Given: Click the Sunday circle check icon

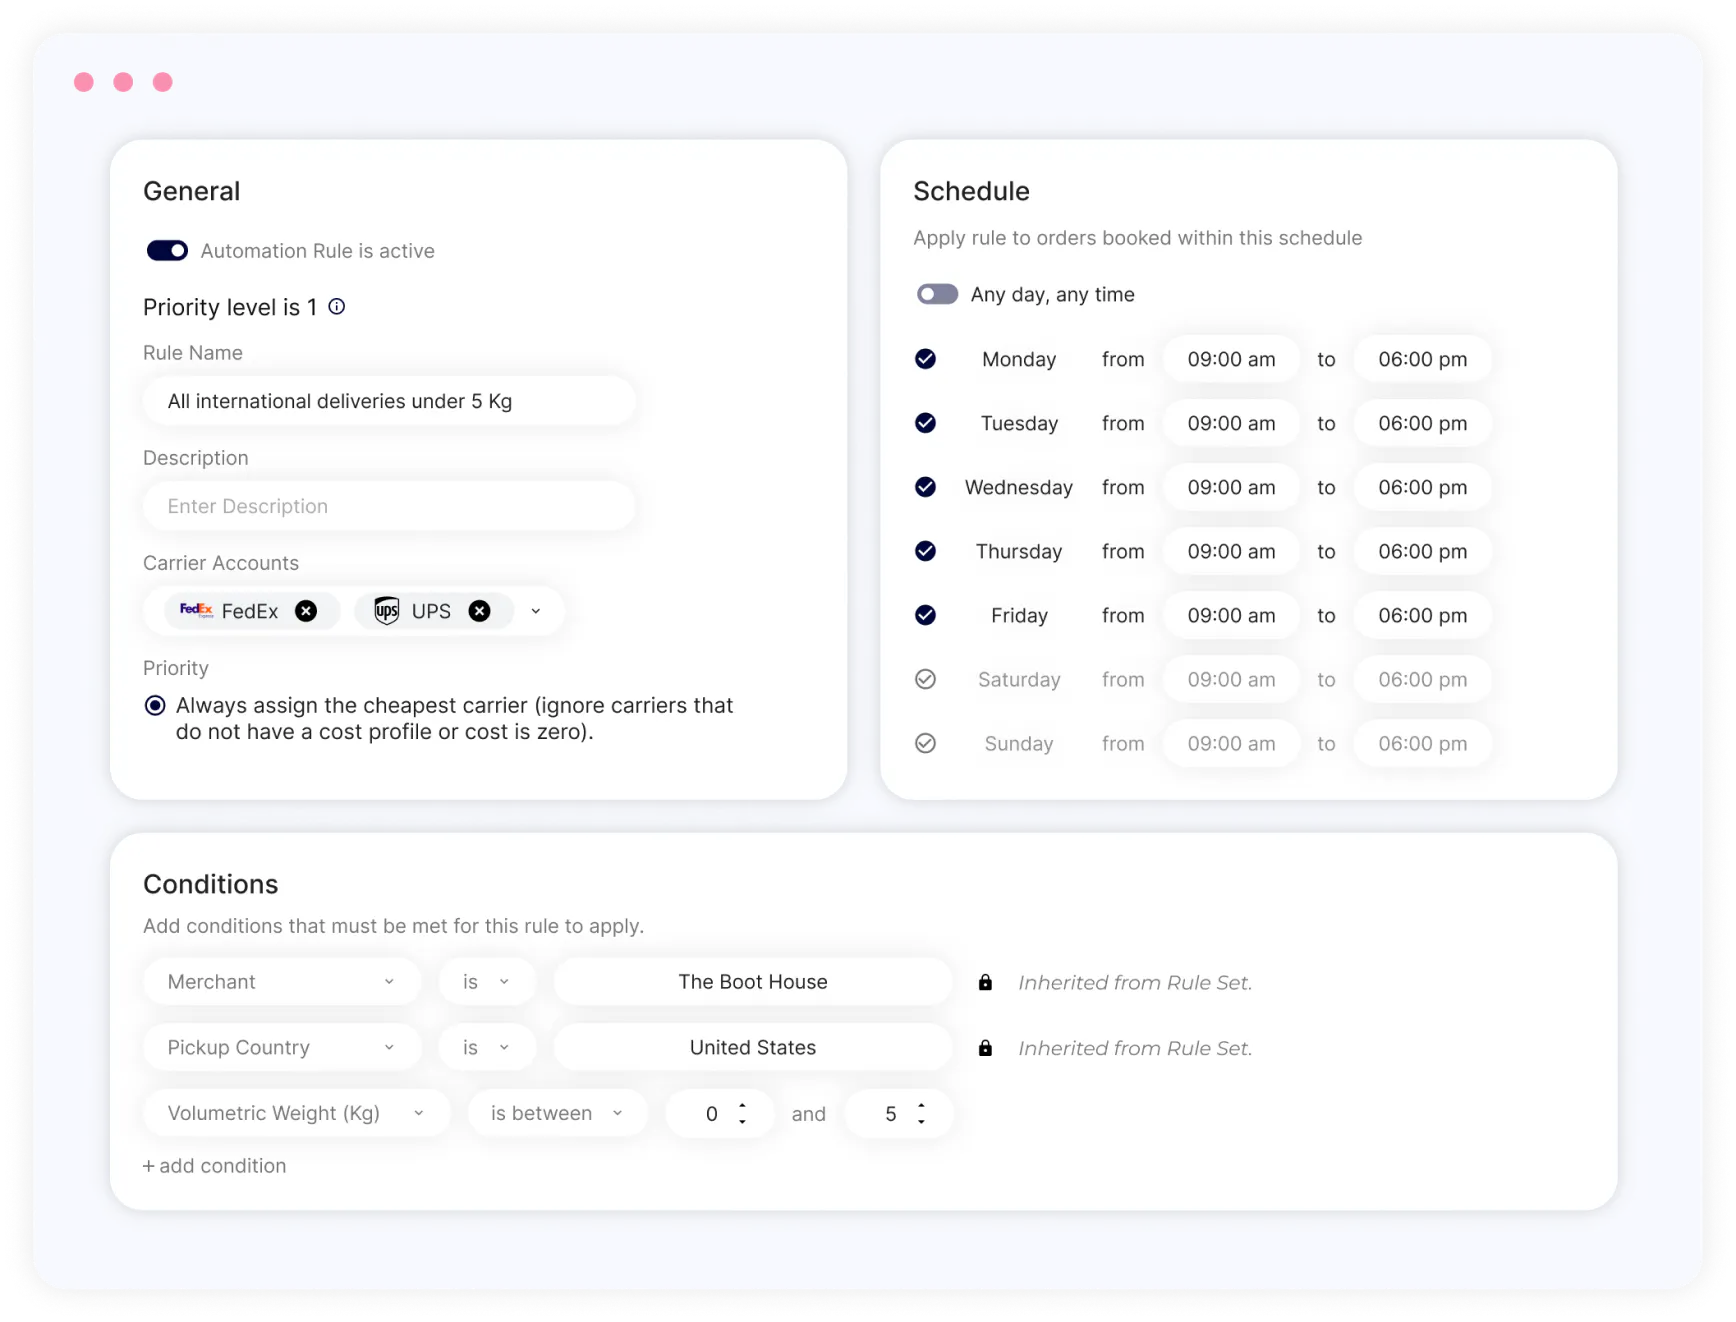Looking at the screenshot, I should 925,743.
